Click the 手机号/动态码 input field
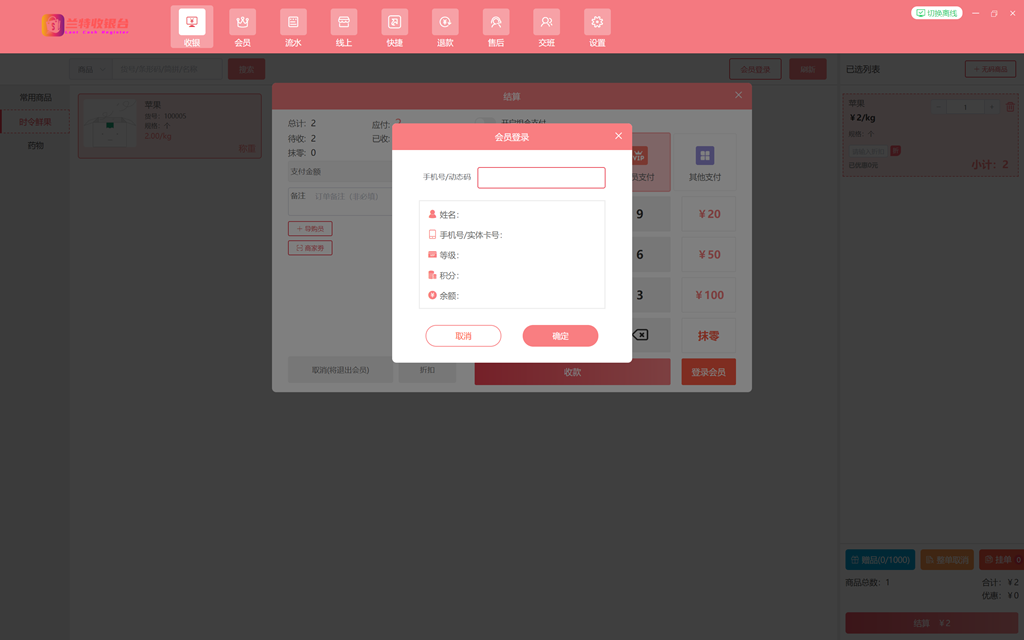This screenshot has height=640, width=1024. tap(541, 178)
